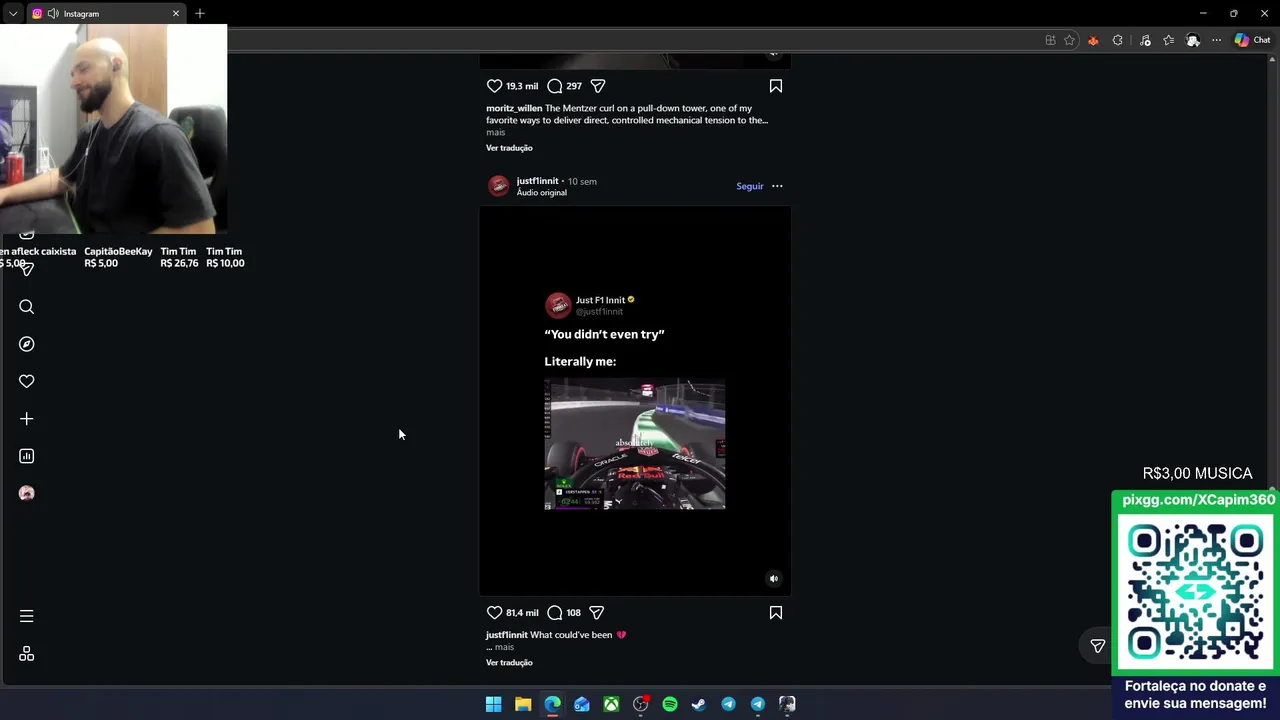
Task: Open notifications heart in sidebar
Action: click(x=27, y=381)
